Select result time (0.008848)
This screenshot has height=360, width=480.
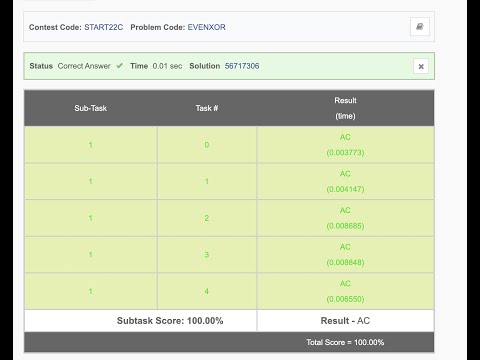tap(345, 262)
